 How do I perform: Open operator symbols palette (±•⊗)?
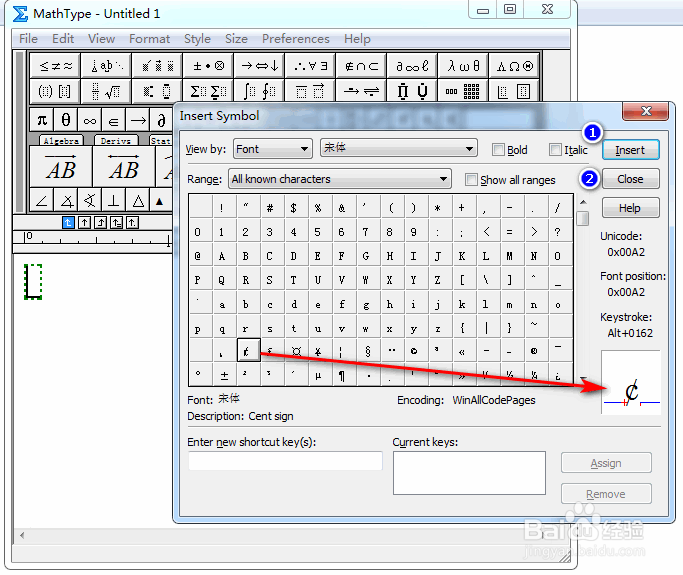(x=208, y=66)
